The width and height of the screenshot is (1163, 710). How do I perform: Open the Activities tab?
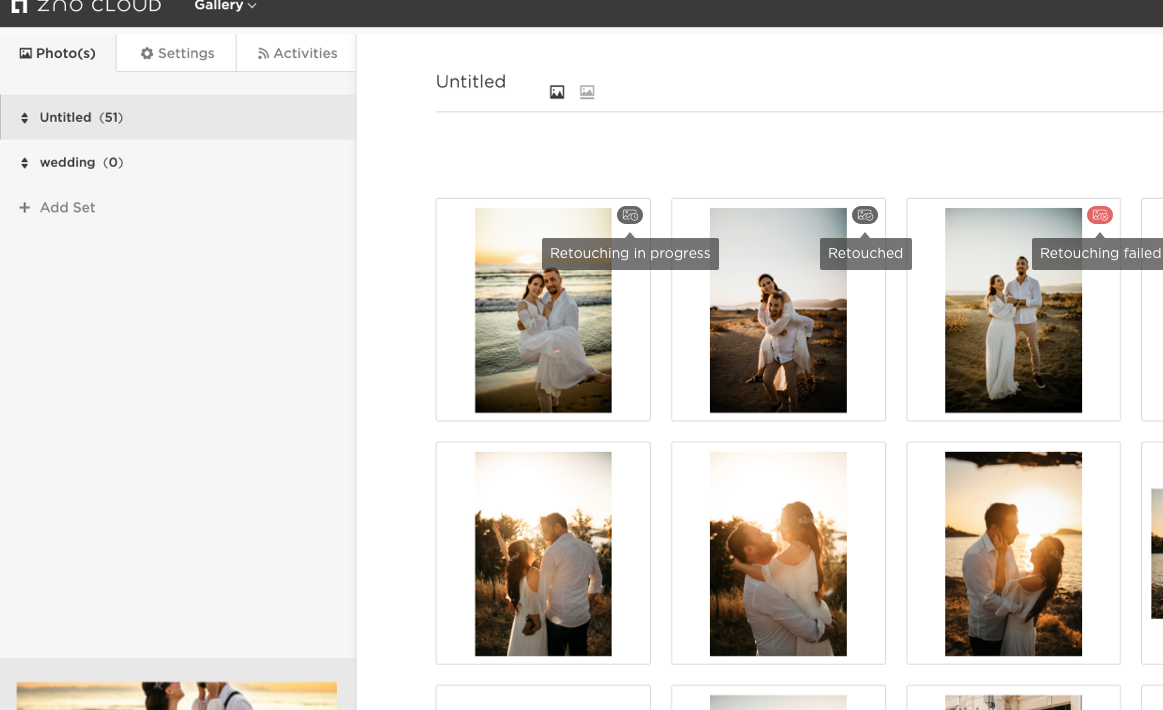point(297,53)
